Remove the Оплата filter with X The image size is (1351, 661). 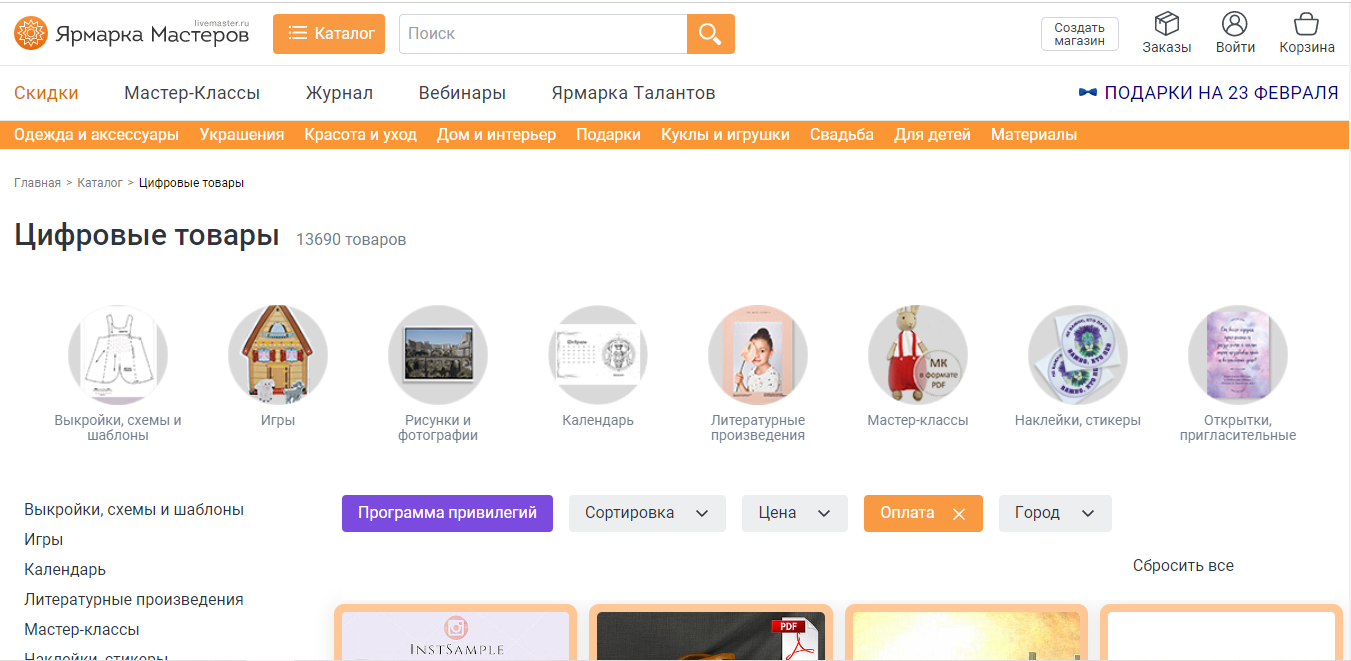click(x=959, y=514)
